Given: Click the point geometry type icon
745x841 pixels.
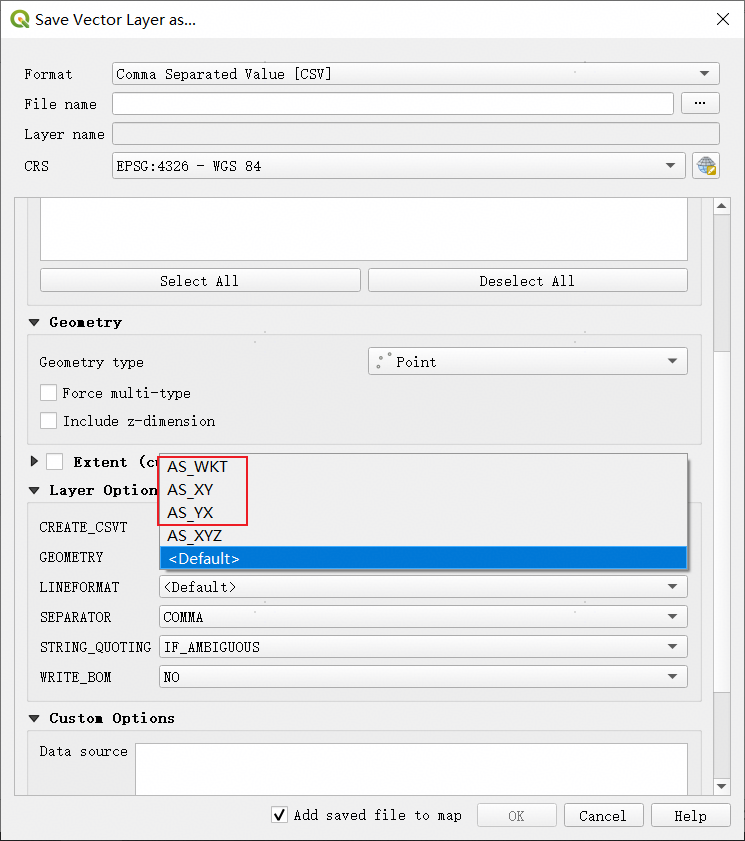Looking at the screenshot, I should (x=381, y=362).
